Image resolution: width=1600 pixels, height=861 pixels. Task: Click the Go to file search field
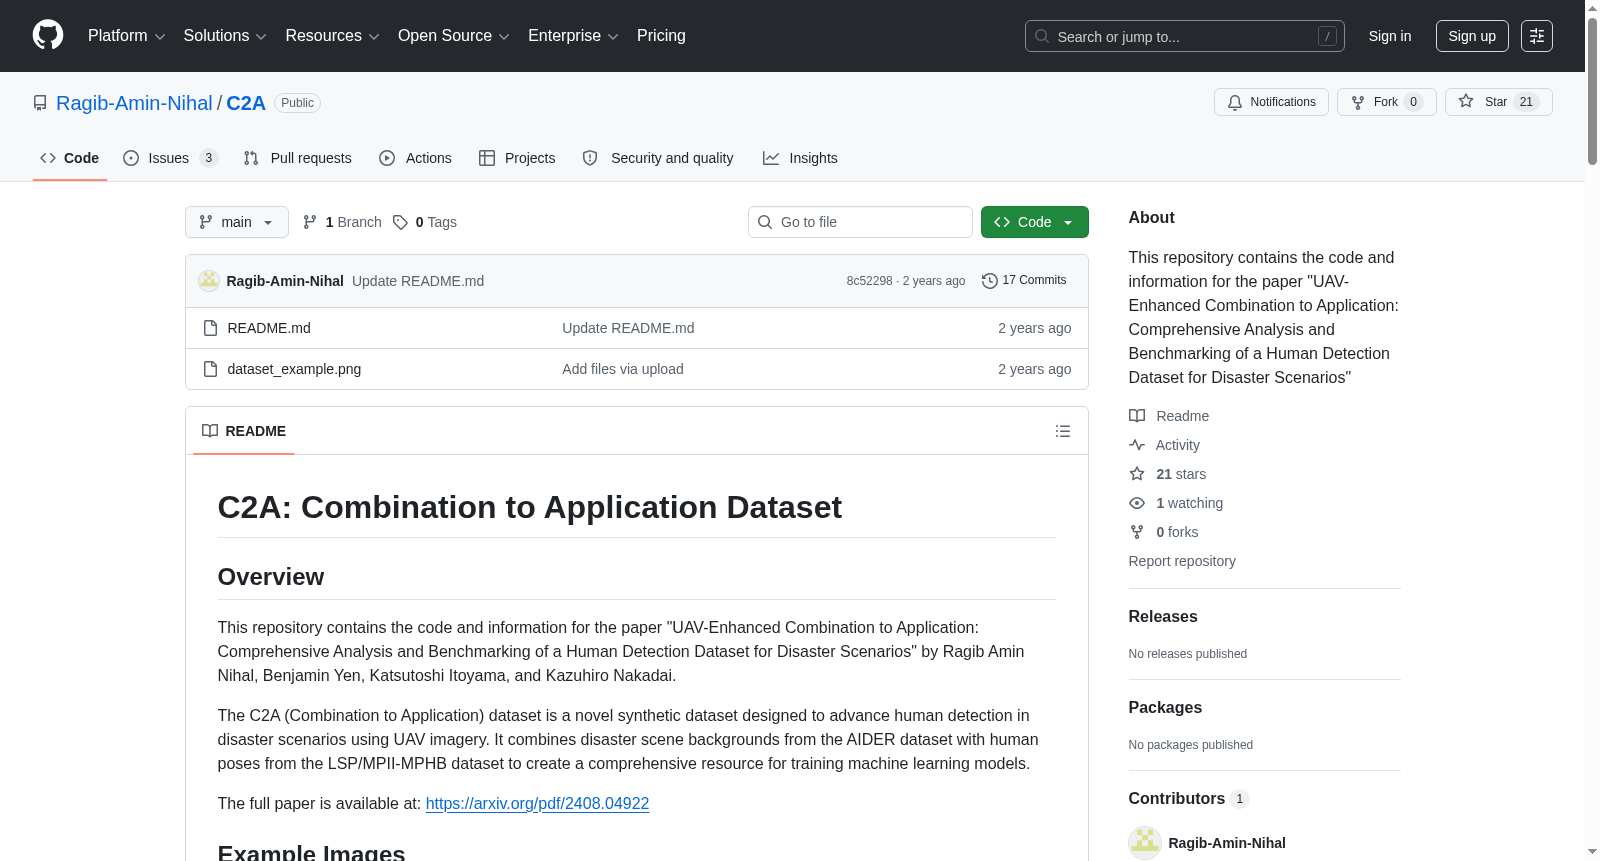pyautogui.click(x=860, y=222)
